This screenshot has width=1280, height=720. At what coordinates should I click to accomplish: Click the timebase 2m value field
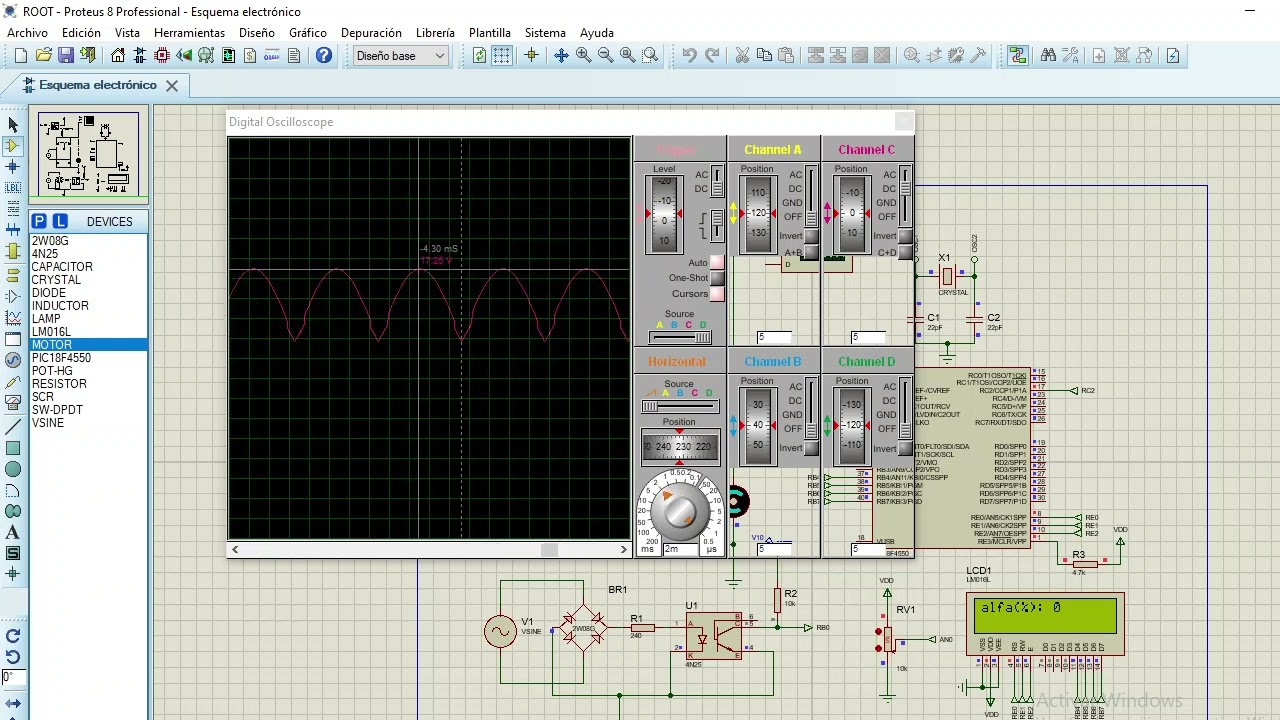pos(681,550)
